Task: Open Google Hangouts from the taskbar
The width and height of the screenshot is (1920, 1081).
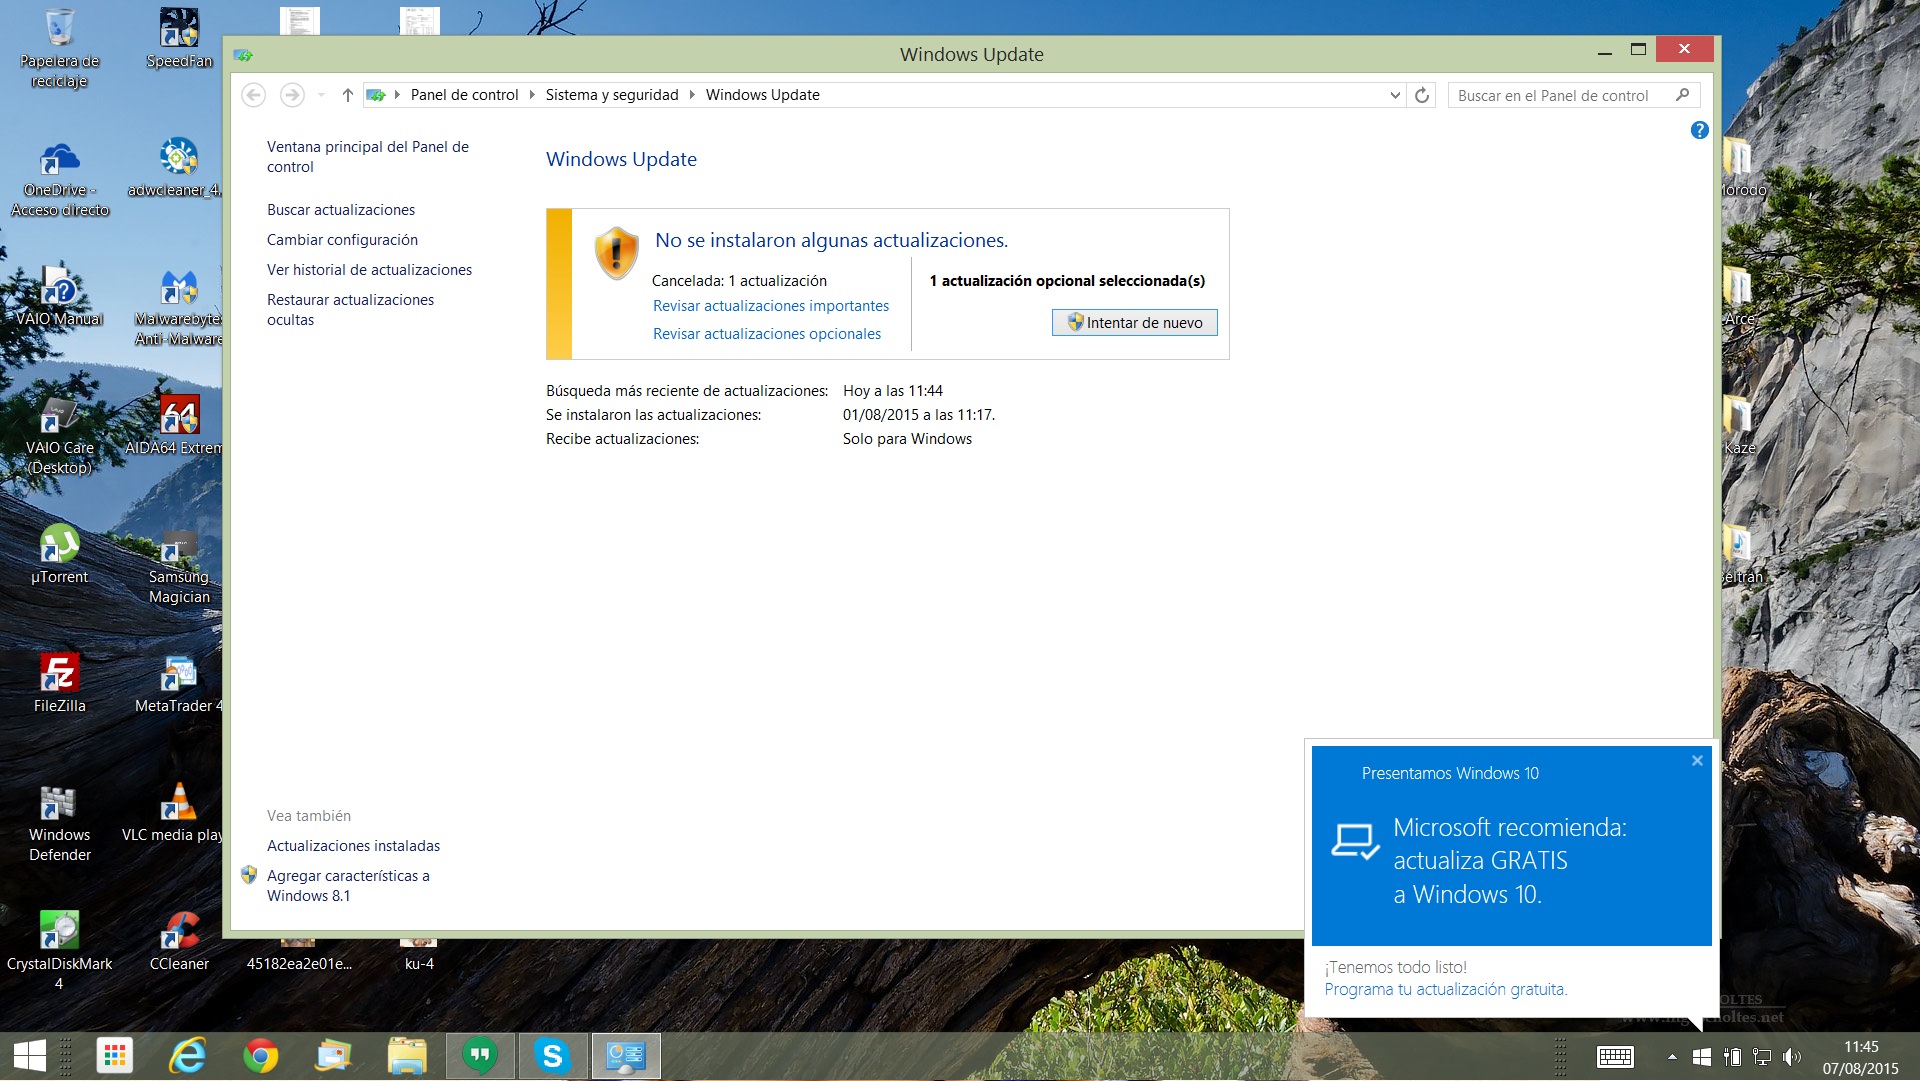Action: click(x=480, y=1055)
